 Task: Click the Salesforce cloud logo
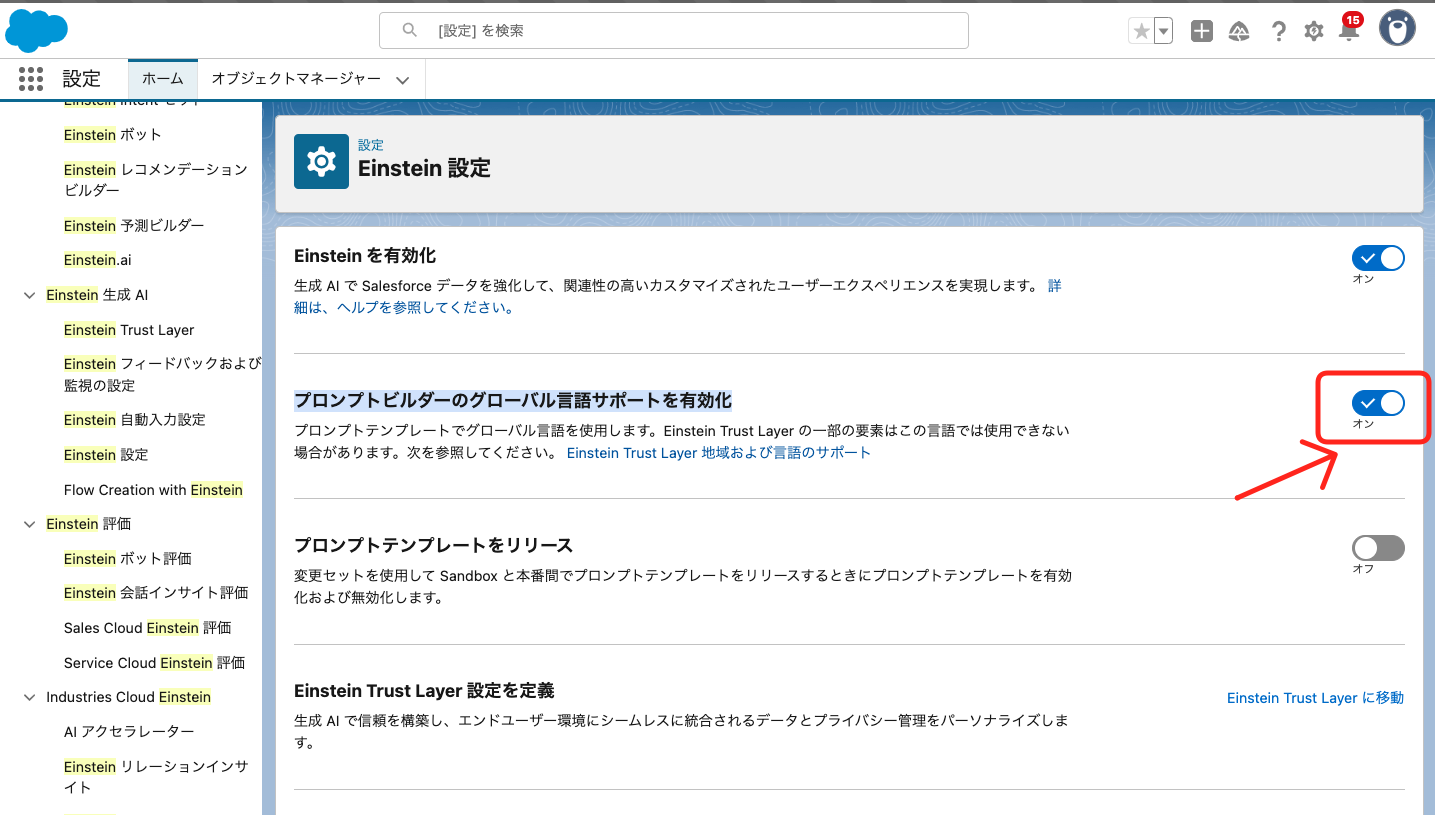coord(36,29)
